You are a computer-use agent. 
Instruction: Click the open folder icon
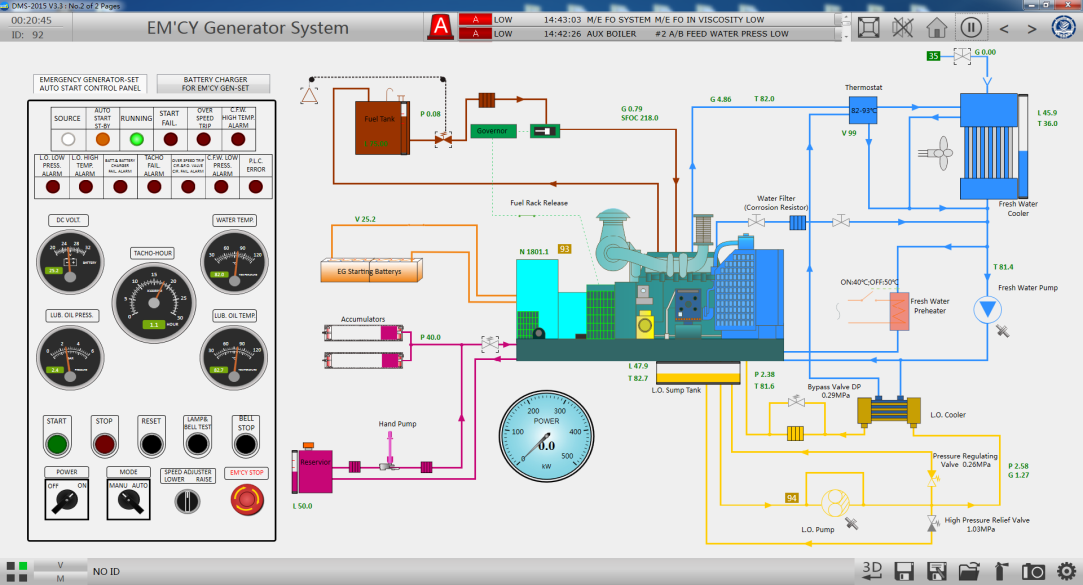click(969, 570)
